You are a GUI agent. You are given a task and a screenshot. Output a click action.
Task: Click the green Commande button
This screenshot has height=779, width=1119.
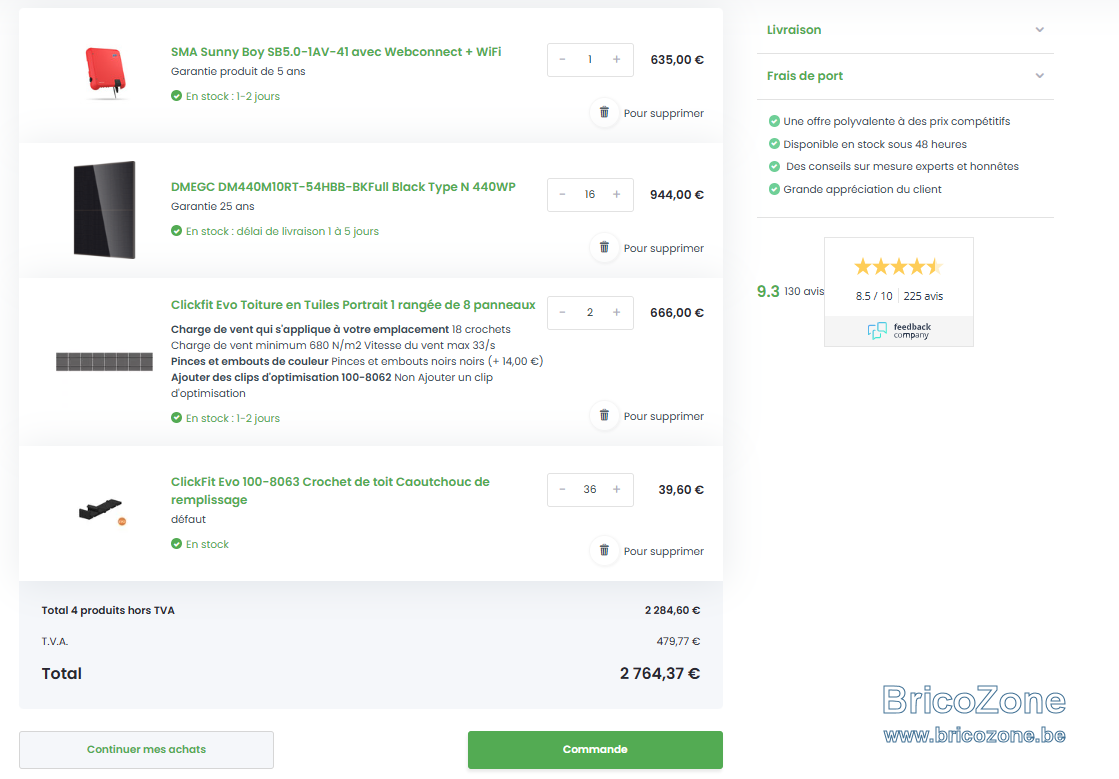pos(595,749)
